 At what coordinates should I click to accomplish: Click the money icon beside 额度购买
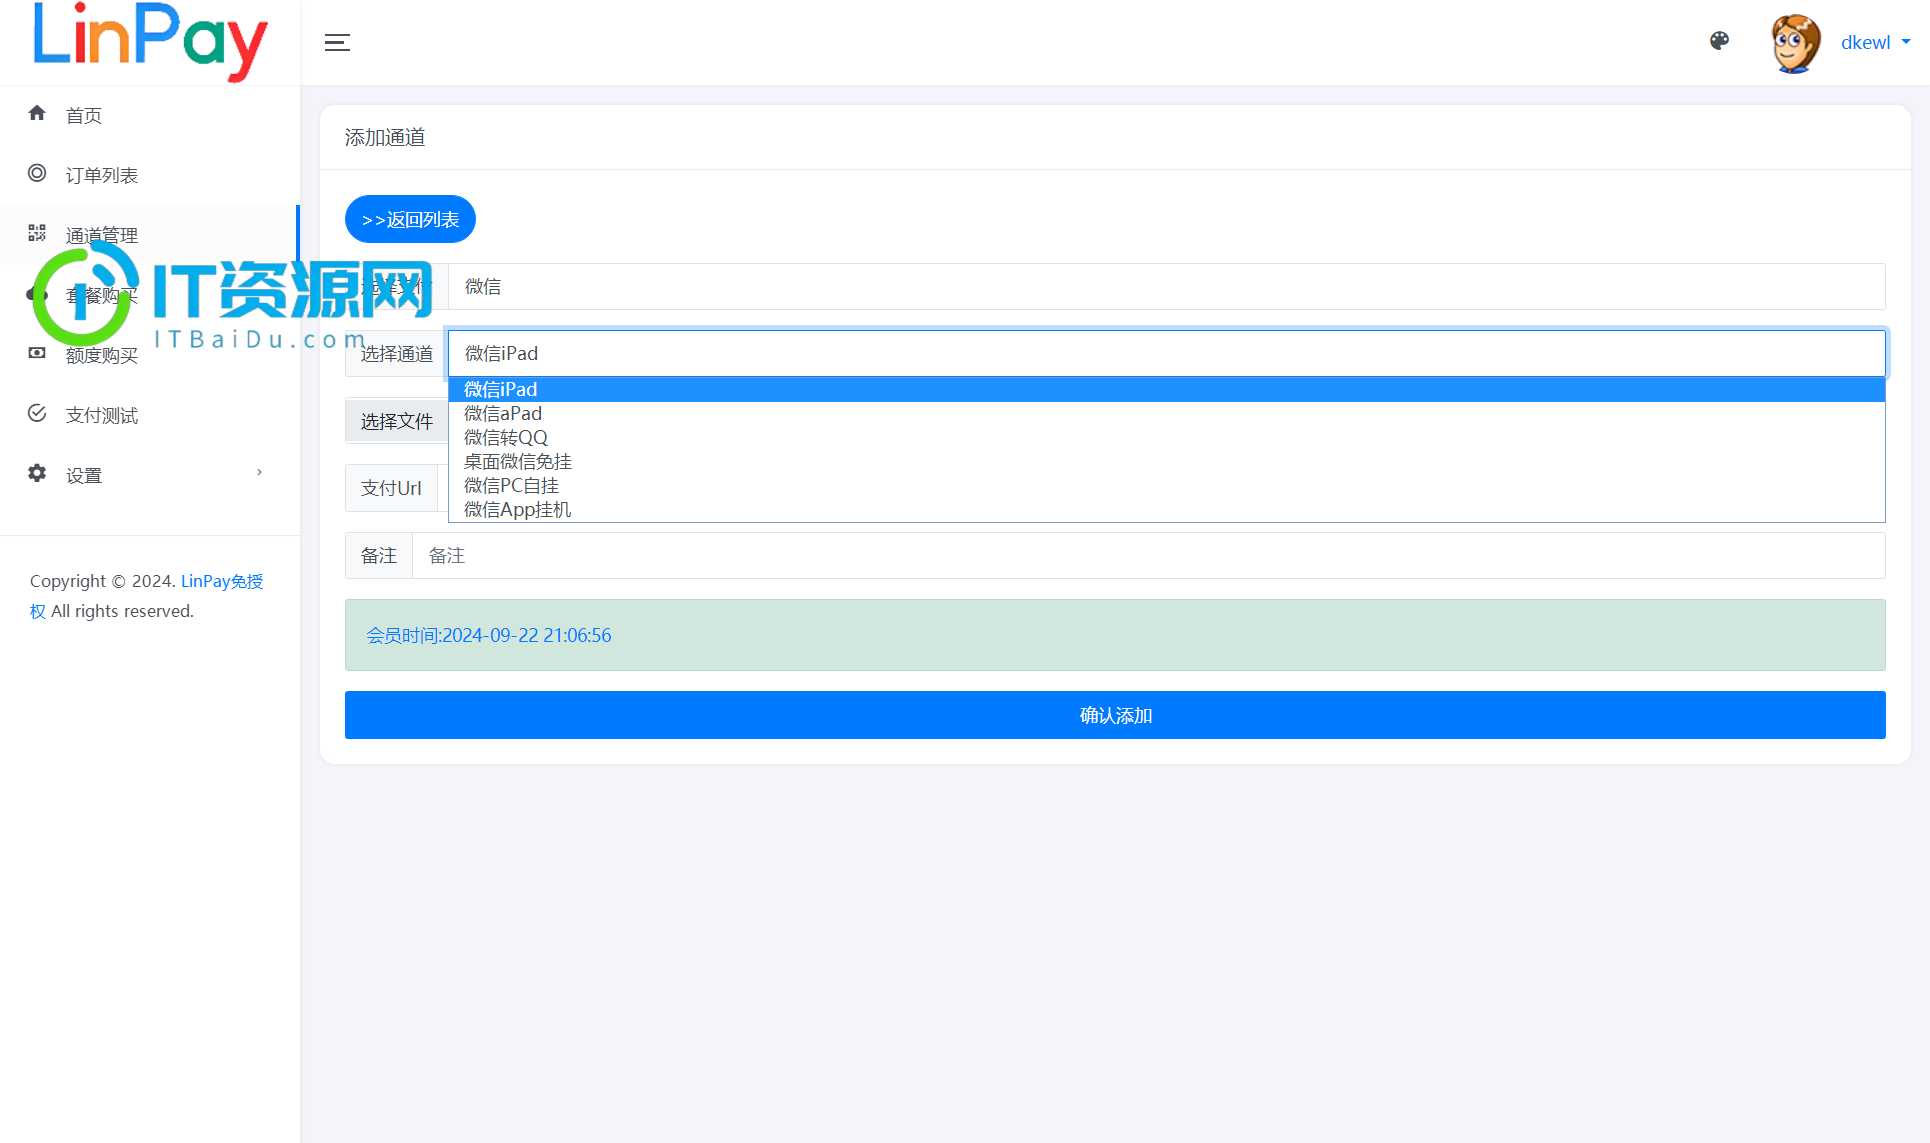pyautogui.click(x=37, y=353)
